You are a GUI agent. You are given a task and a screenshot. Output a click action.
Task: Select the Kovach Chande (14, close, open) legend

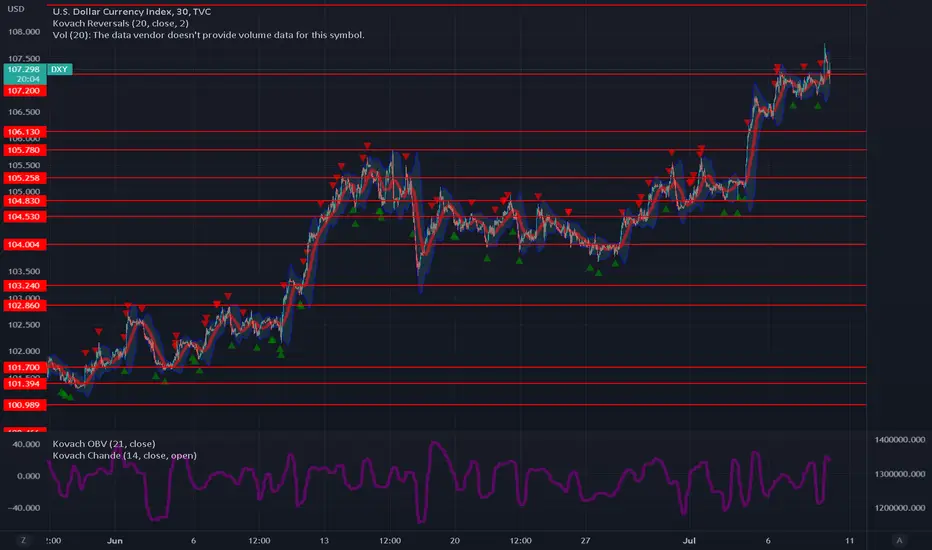pos(125,455)
